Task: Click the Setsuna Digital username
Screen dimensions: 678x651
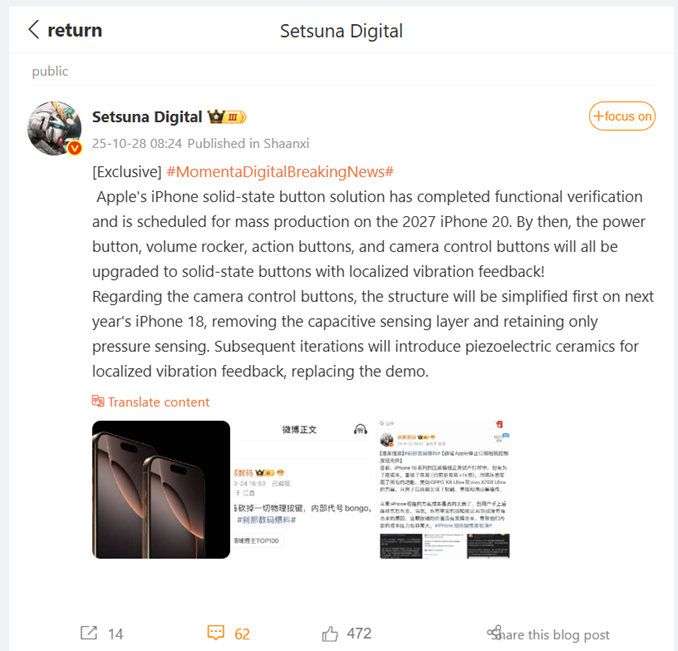Action: [x=147, y=117]
